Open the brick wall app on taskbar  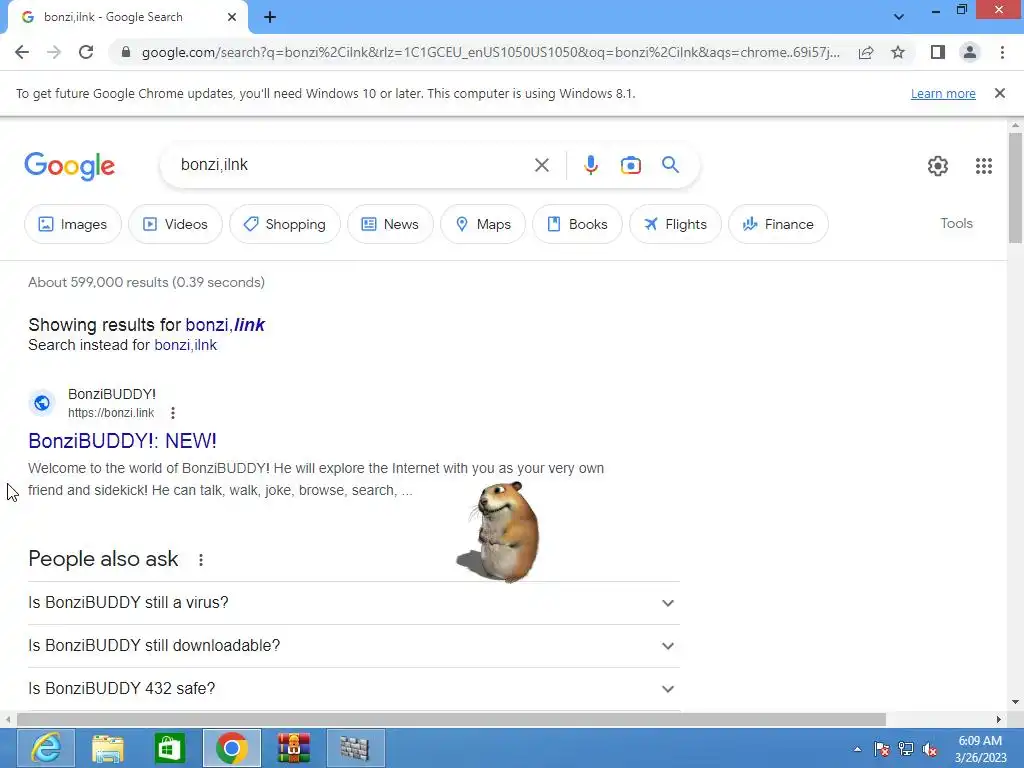point(356,748)
